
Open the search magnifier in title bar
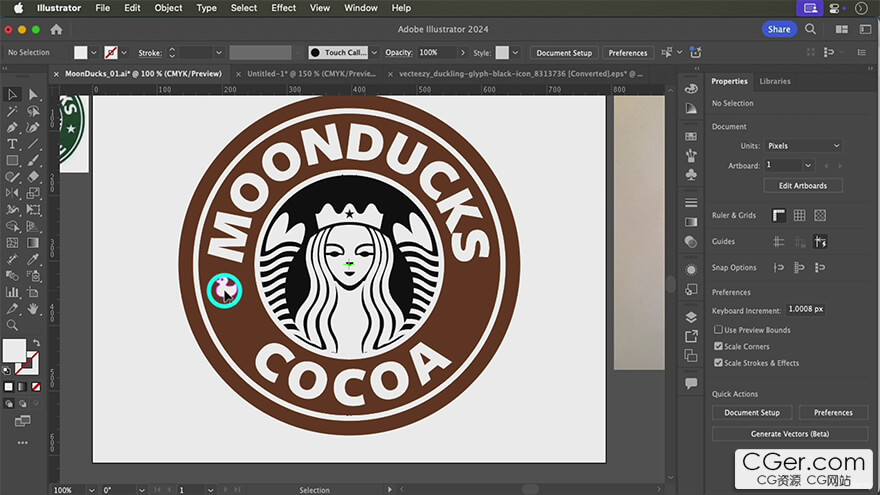[x=810, y=29]
